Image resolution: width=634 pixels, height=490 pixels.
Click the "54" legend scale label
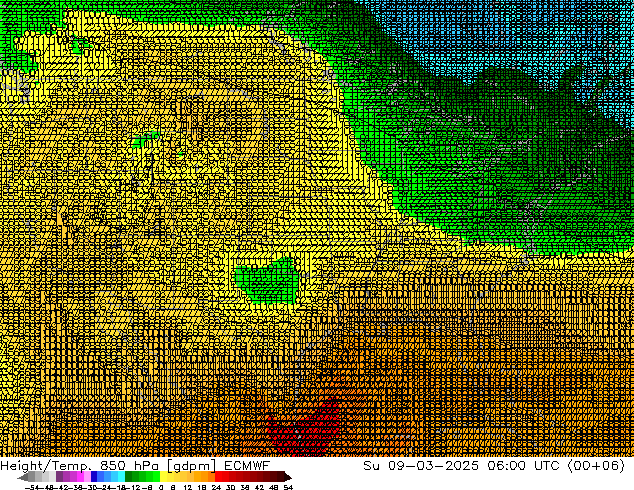[x=288, y=487]
